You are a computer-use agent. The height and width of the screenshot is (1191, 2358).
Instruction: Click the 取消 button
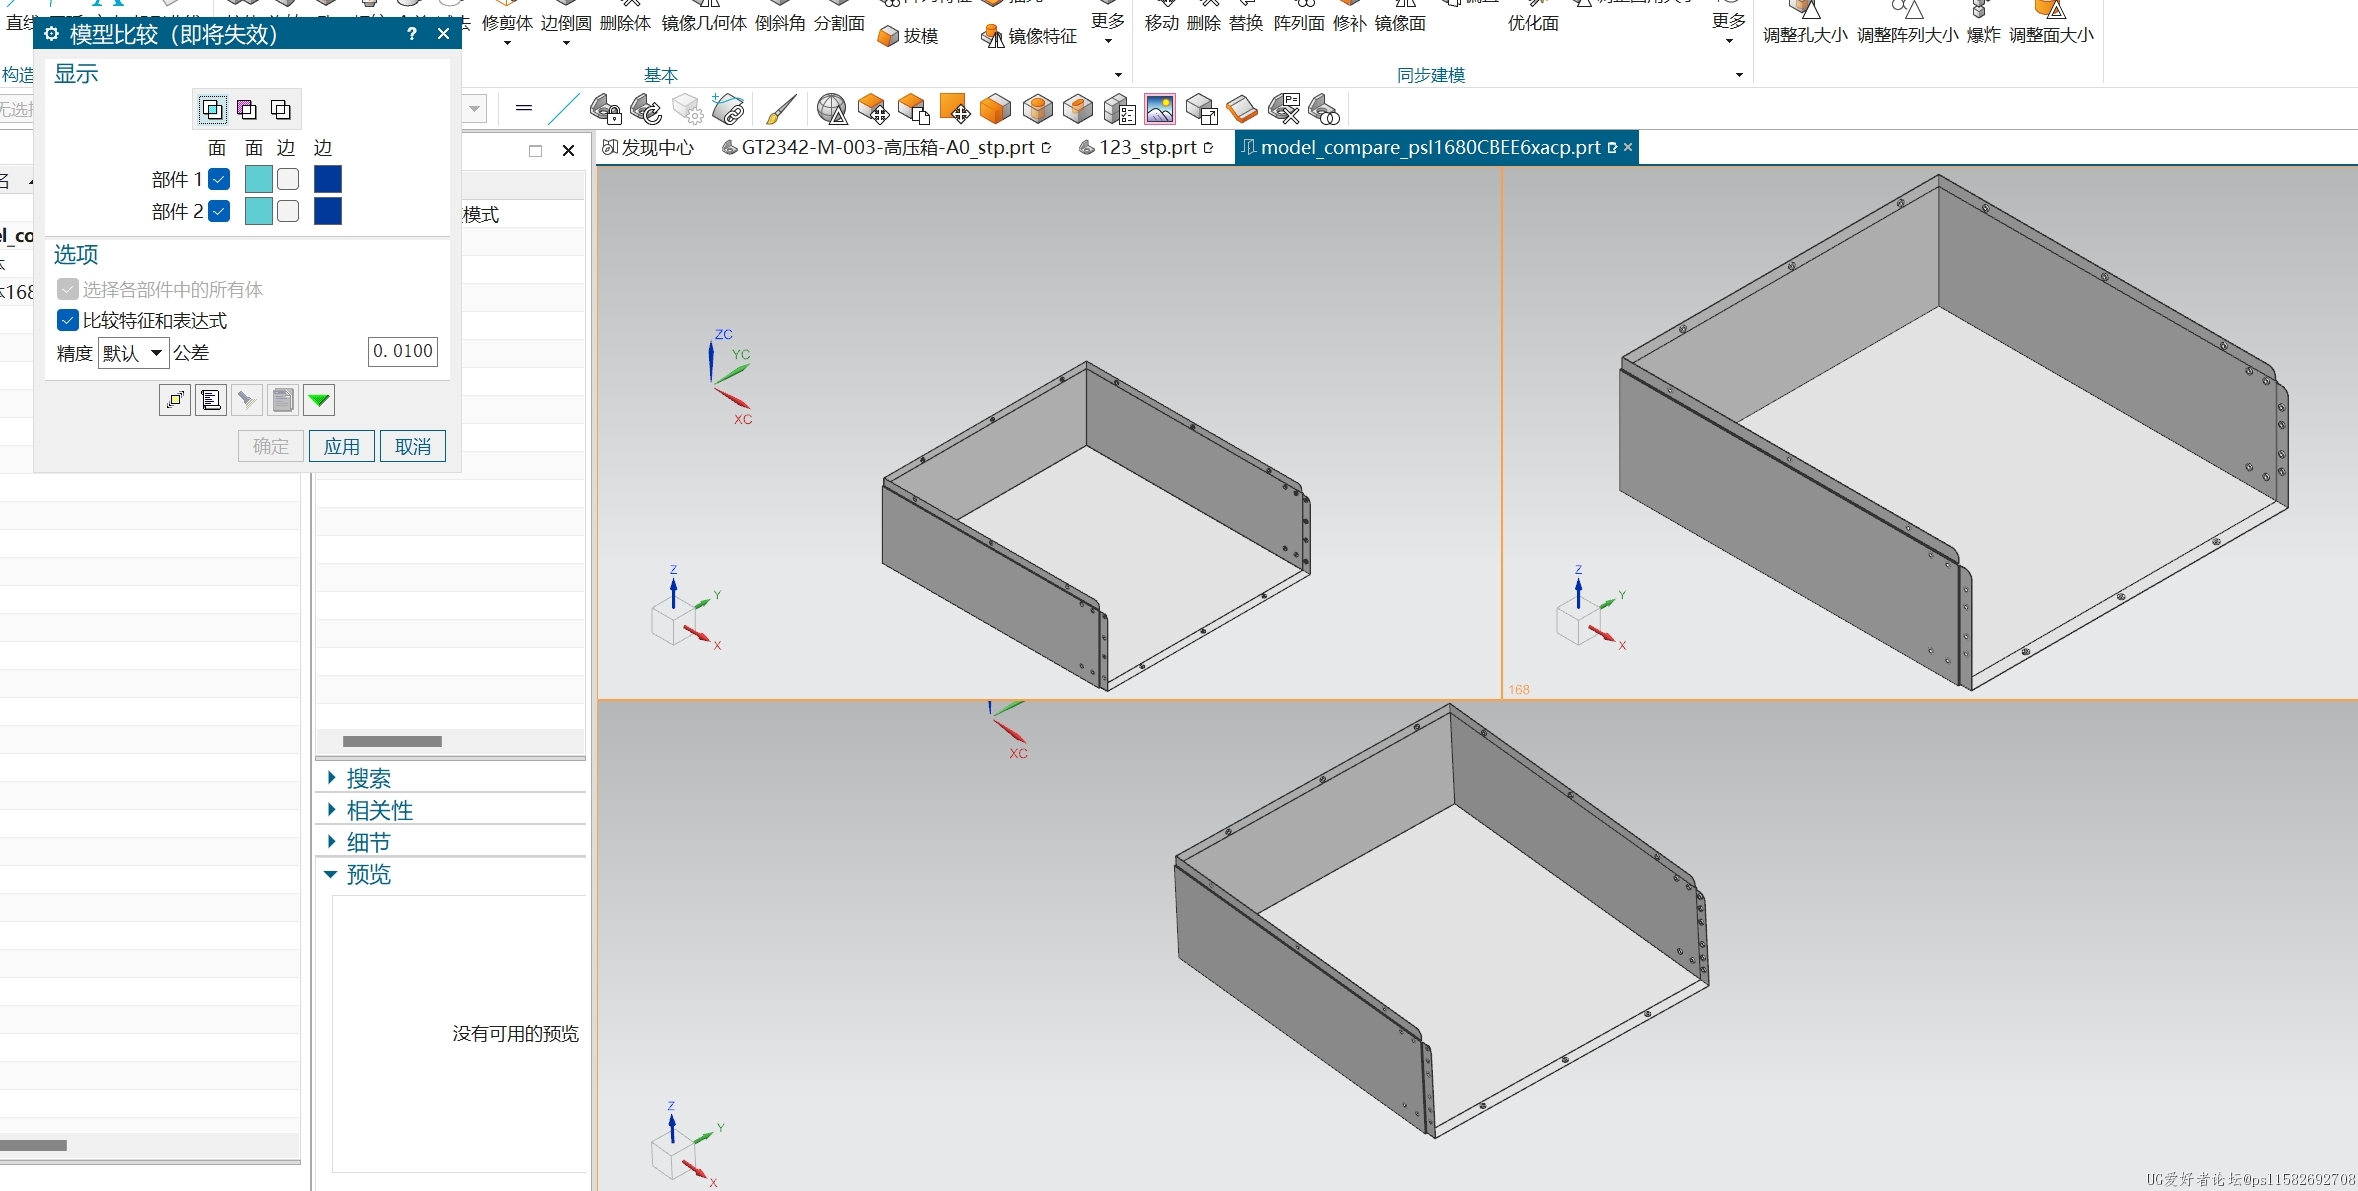click(413, 446)
